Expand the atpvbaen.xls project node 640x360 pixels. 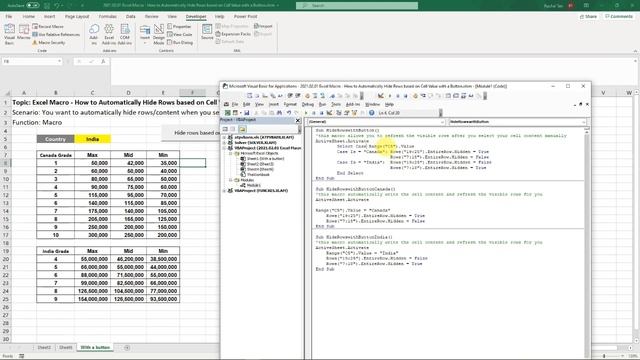click(x=224, y=138)
